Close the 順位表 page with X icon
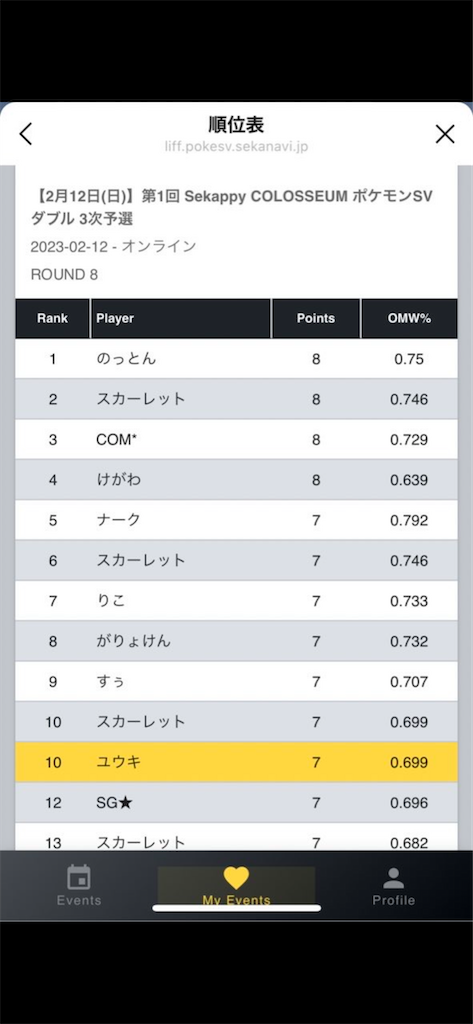The image size is (473, 1024). click(445, 134)
